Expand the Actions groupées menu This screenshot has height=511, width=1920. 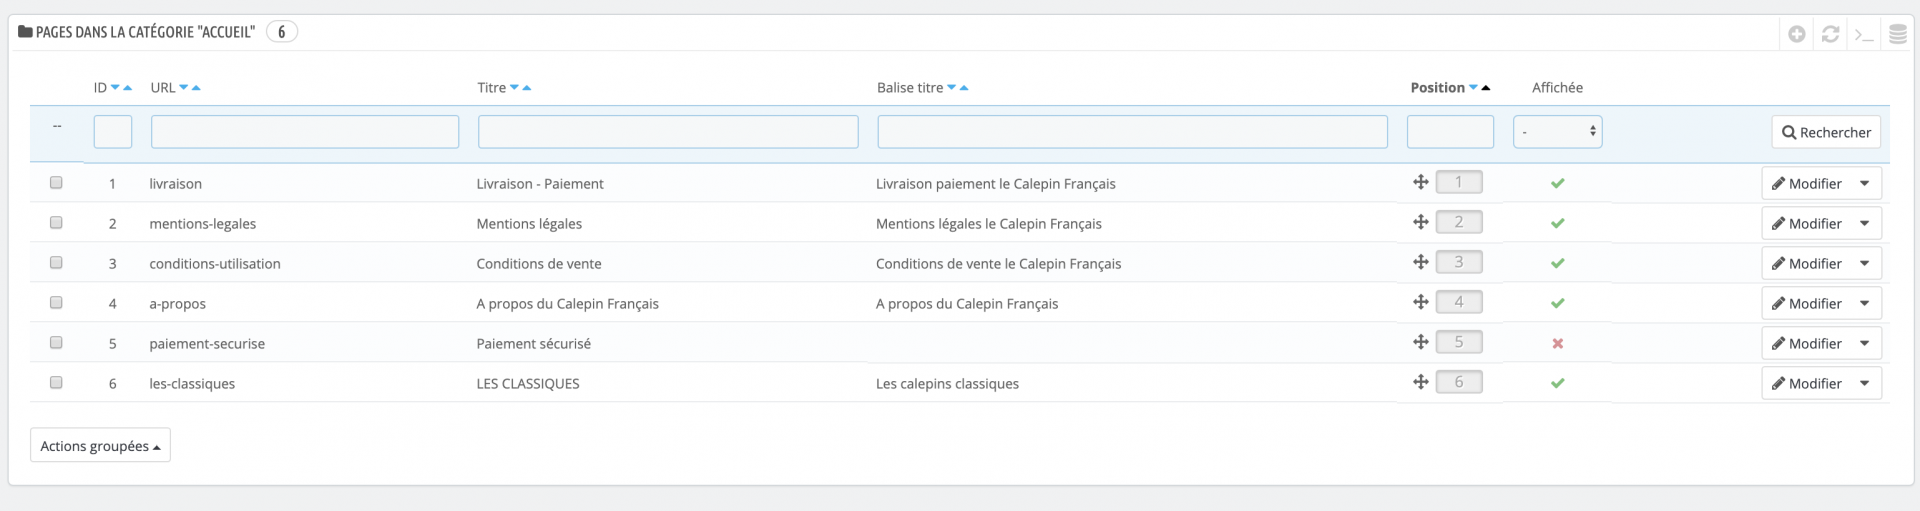[100, 446]
